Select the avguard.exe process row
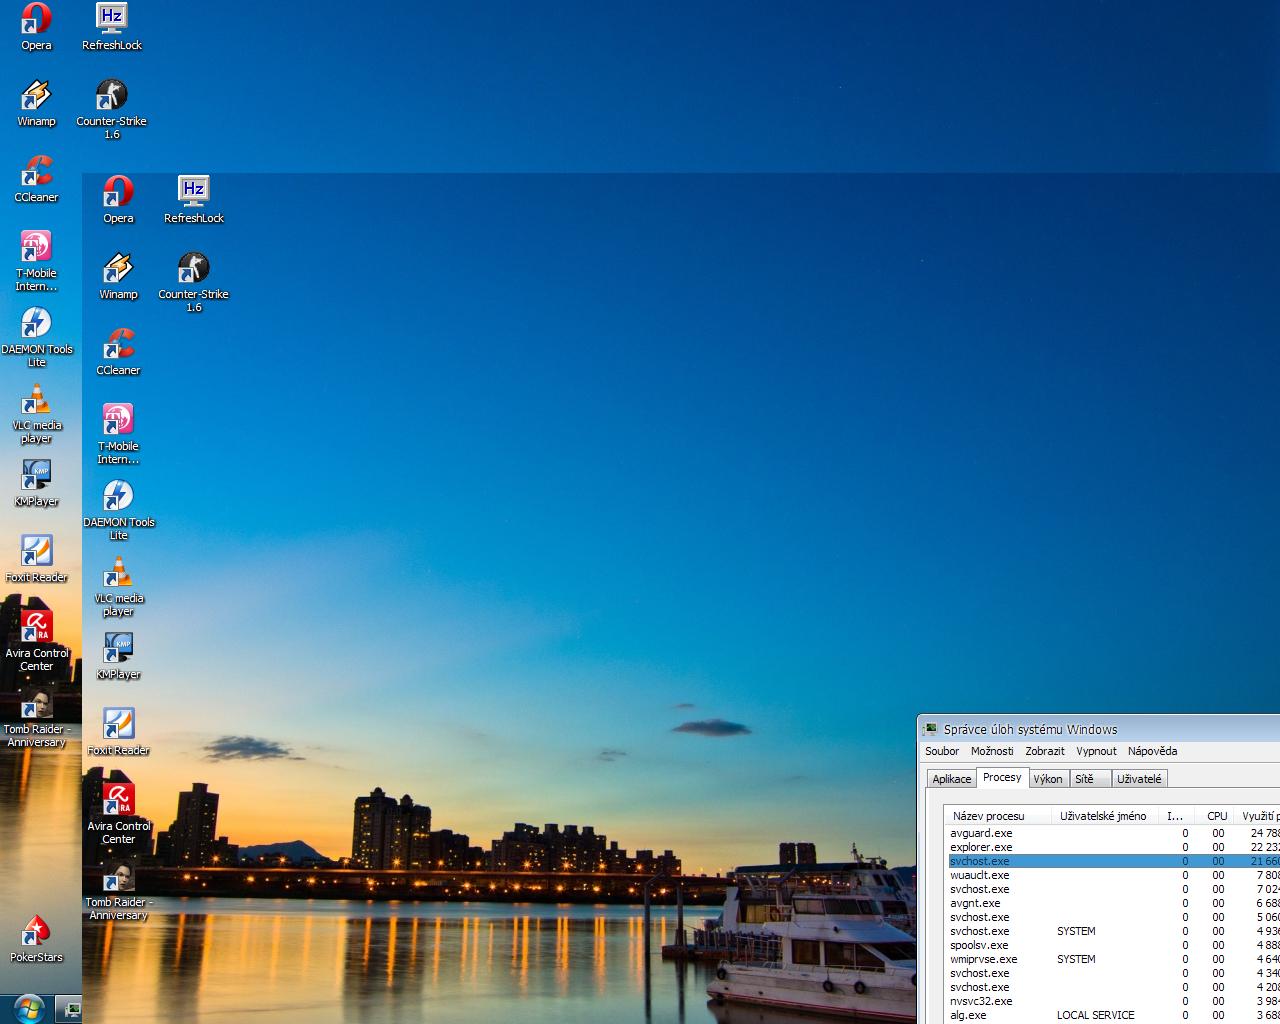The width and height of the screenshot is (1280, 1024). click(x=981, y=833)
